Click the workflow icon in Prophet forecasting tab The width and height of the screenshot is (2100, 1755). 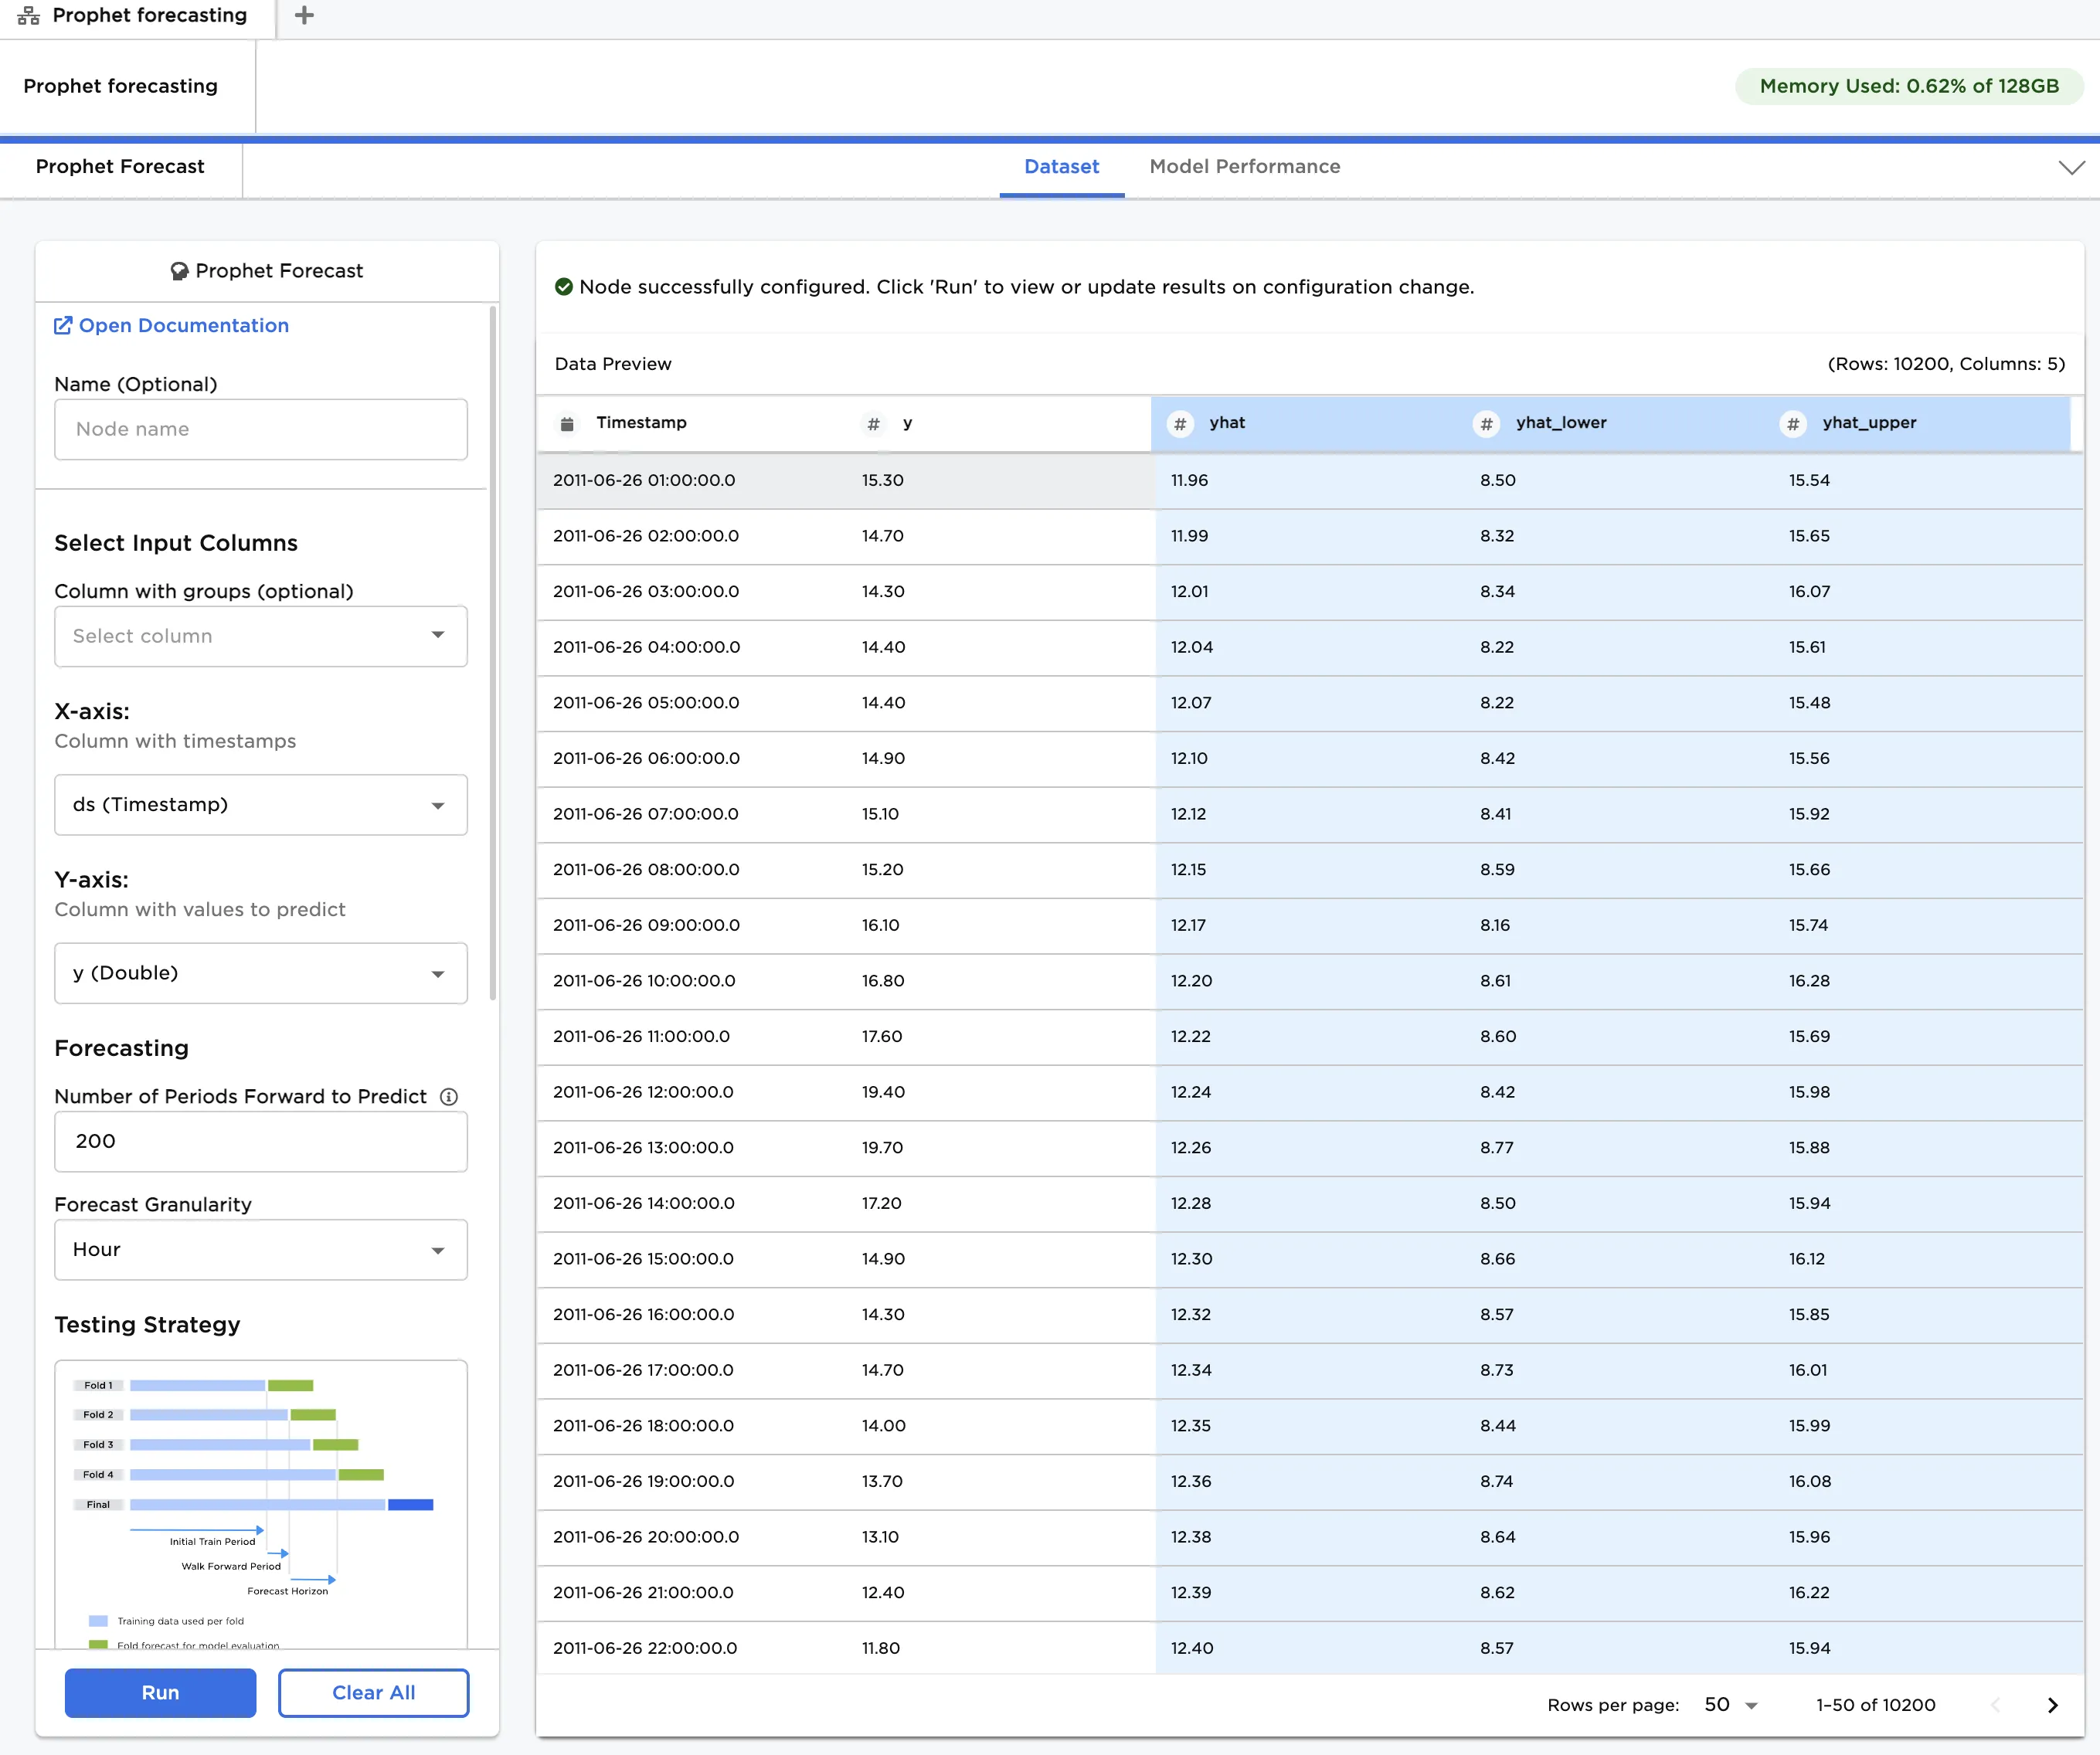29,15
